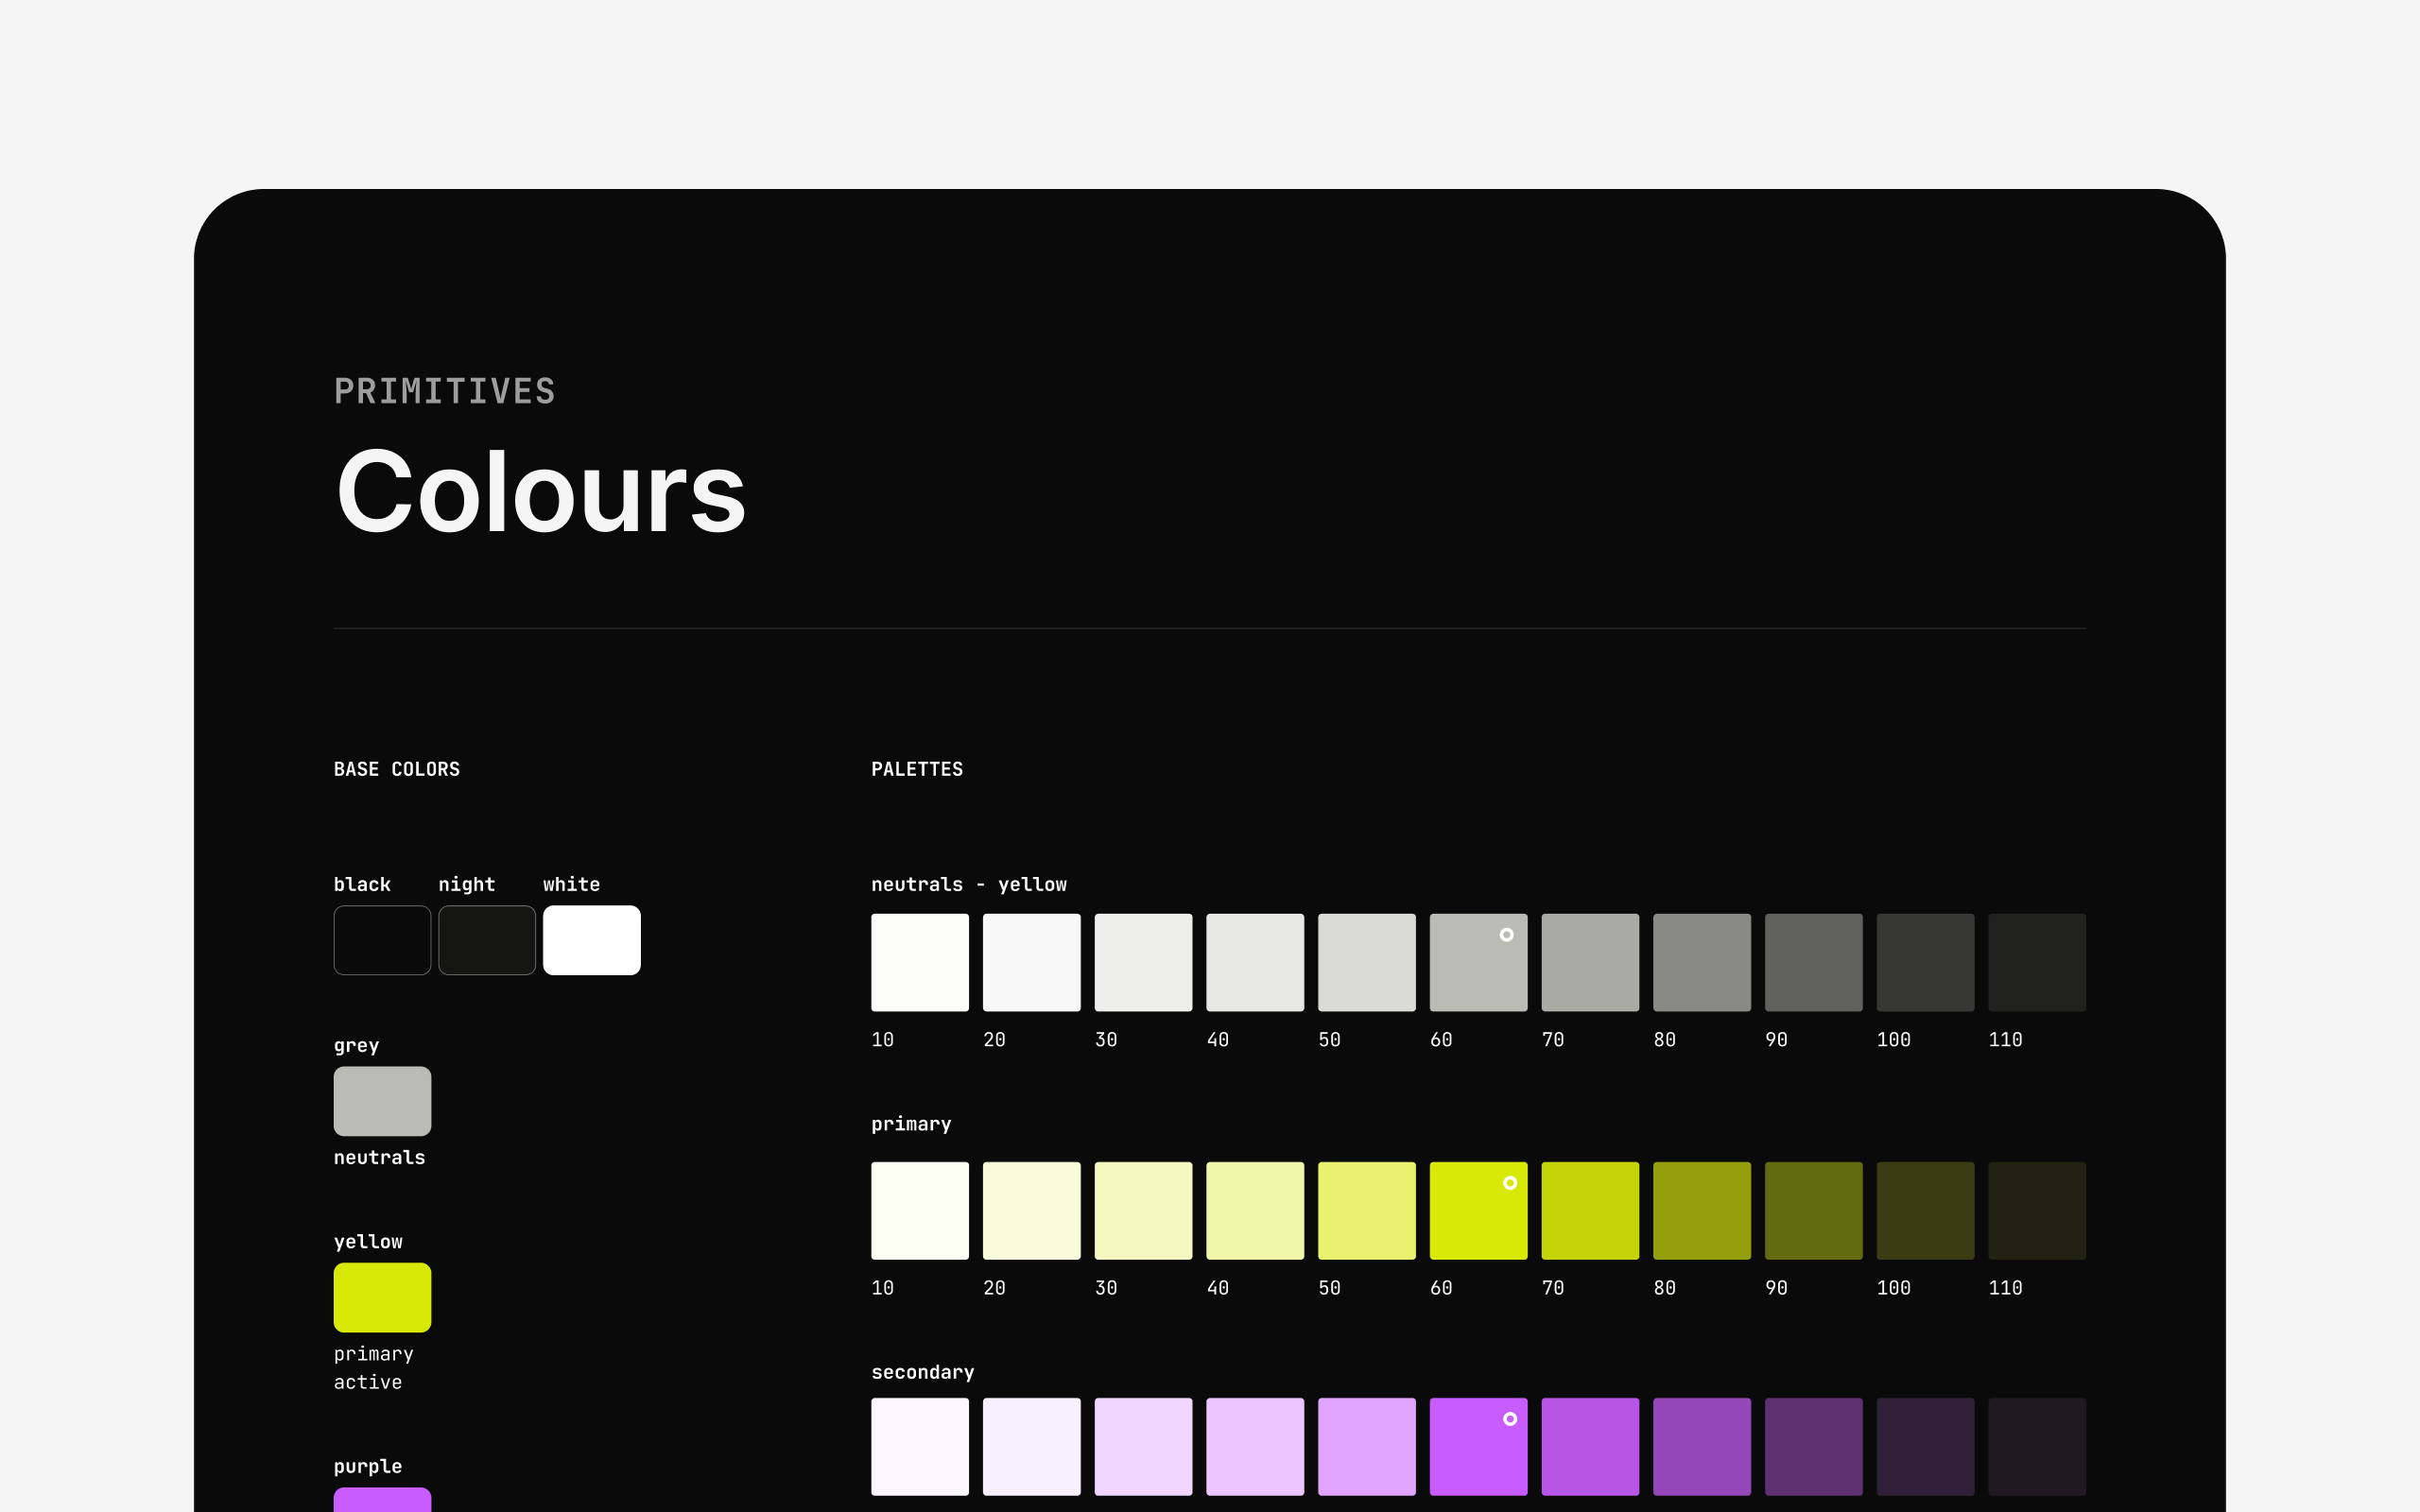Pick neutrals-yellow swatch 60
Image resolution: width=2420 pixels, height=1512 pixels.
(1479, 962)
